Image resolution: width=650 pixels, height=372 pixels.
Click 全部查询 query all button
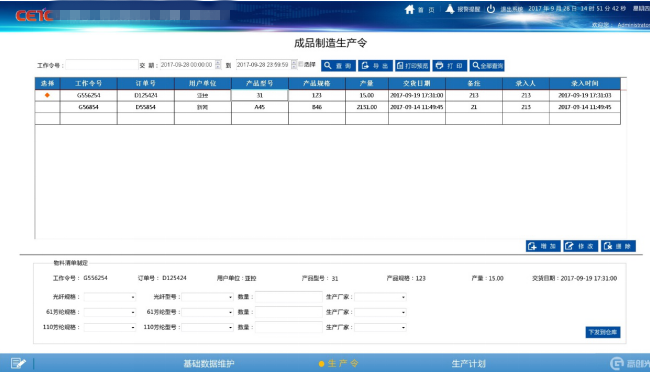point(487,66)
